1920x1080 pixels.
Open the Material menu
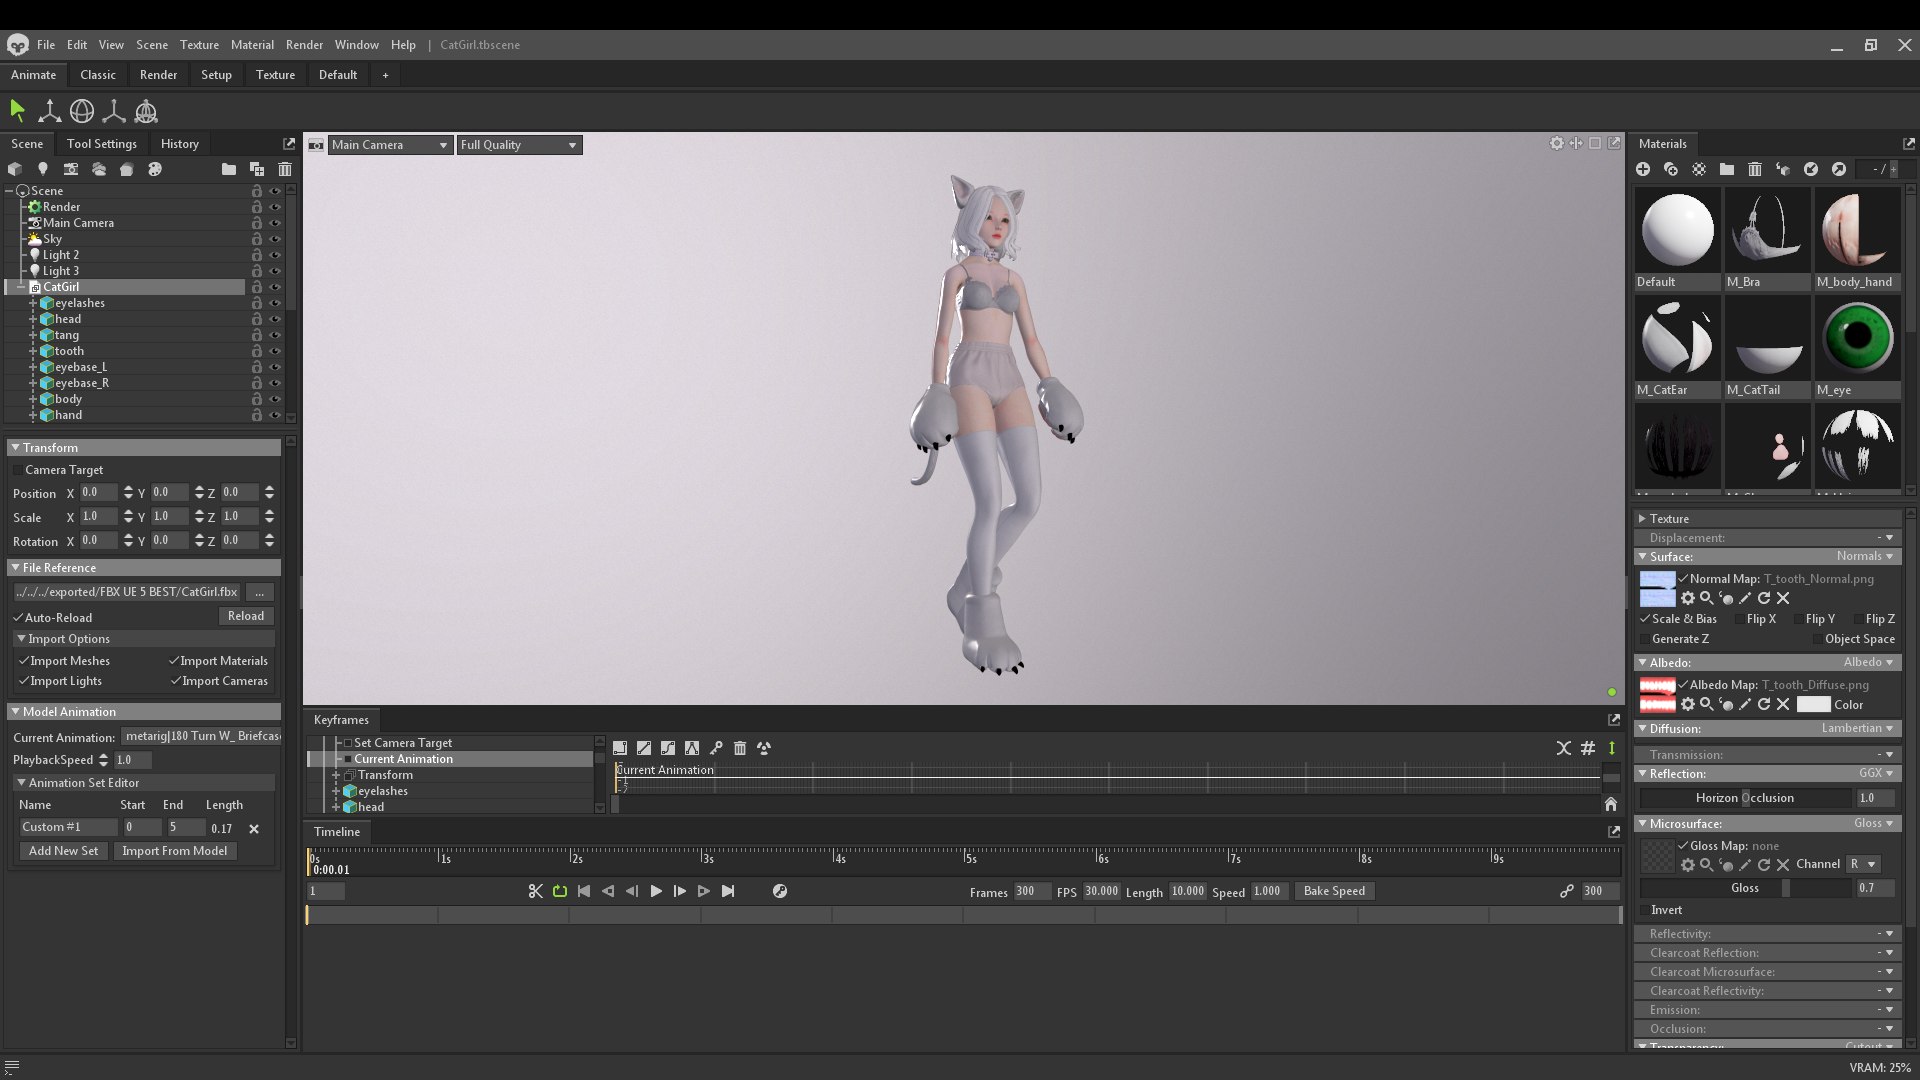252,45
